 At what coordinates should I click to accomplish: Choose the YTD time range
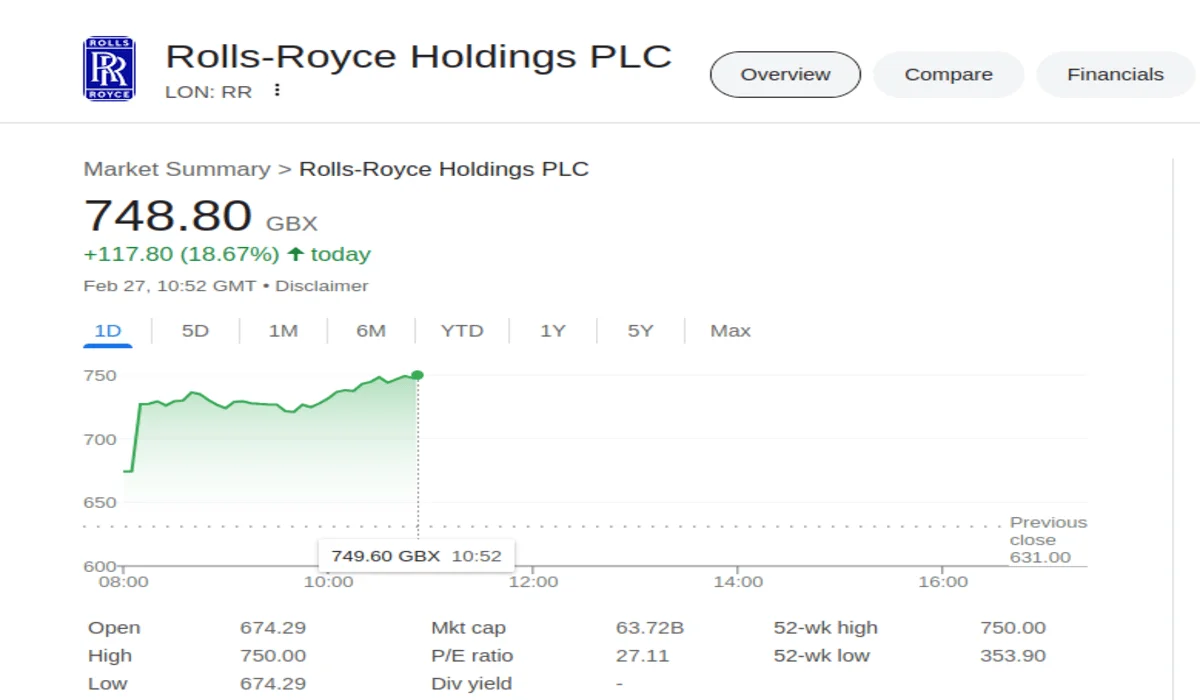click(x=462, y=331)
